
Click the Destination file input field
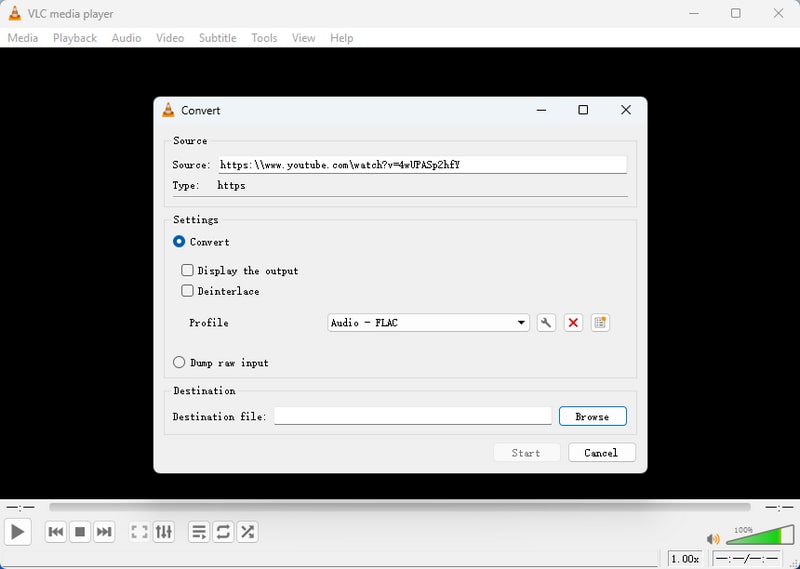[x=413, y=416]
